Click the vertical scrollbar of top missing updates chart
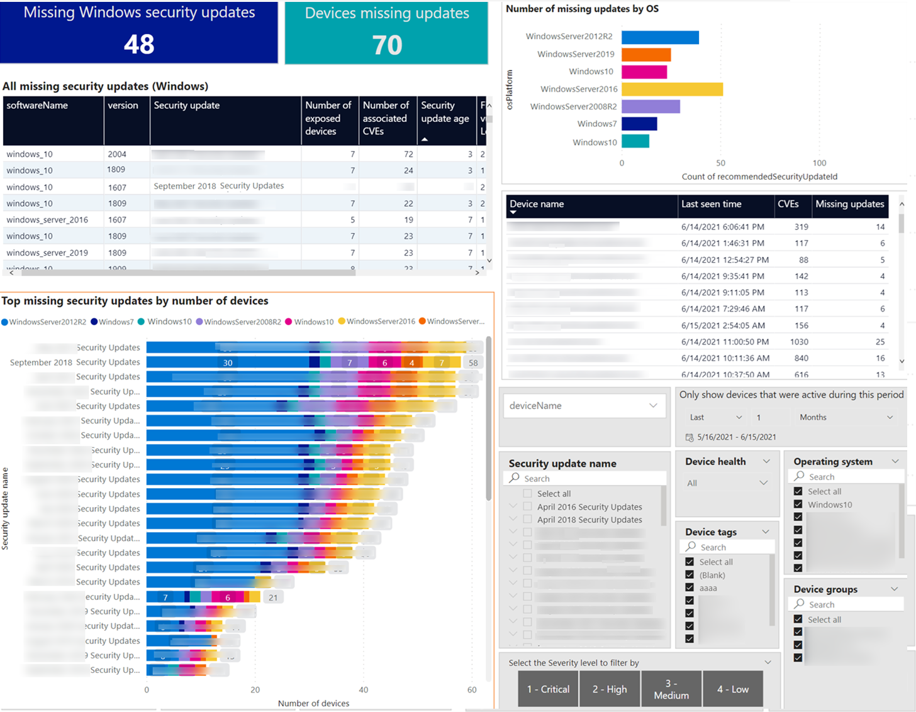The width and height of the screenshot is (916, 712). (488, 418)
